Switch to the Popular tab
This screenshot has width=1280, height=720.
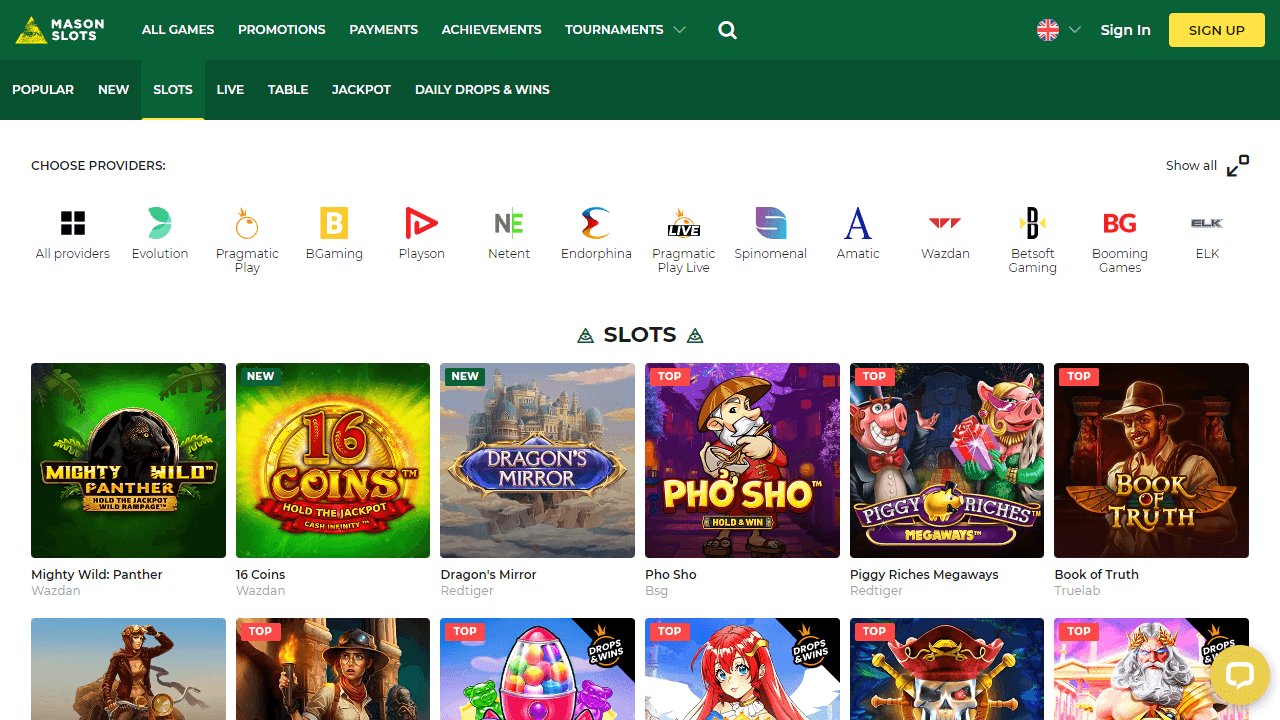pyautogui.click(x=43, y=90)
